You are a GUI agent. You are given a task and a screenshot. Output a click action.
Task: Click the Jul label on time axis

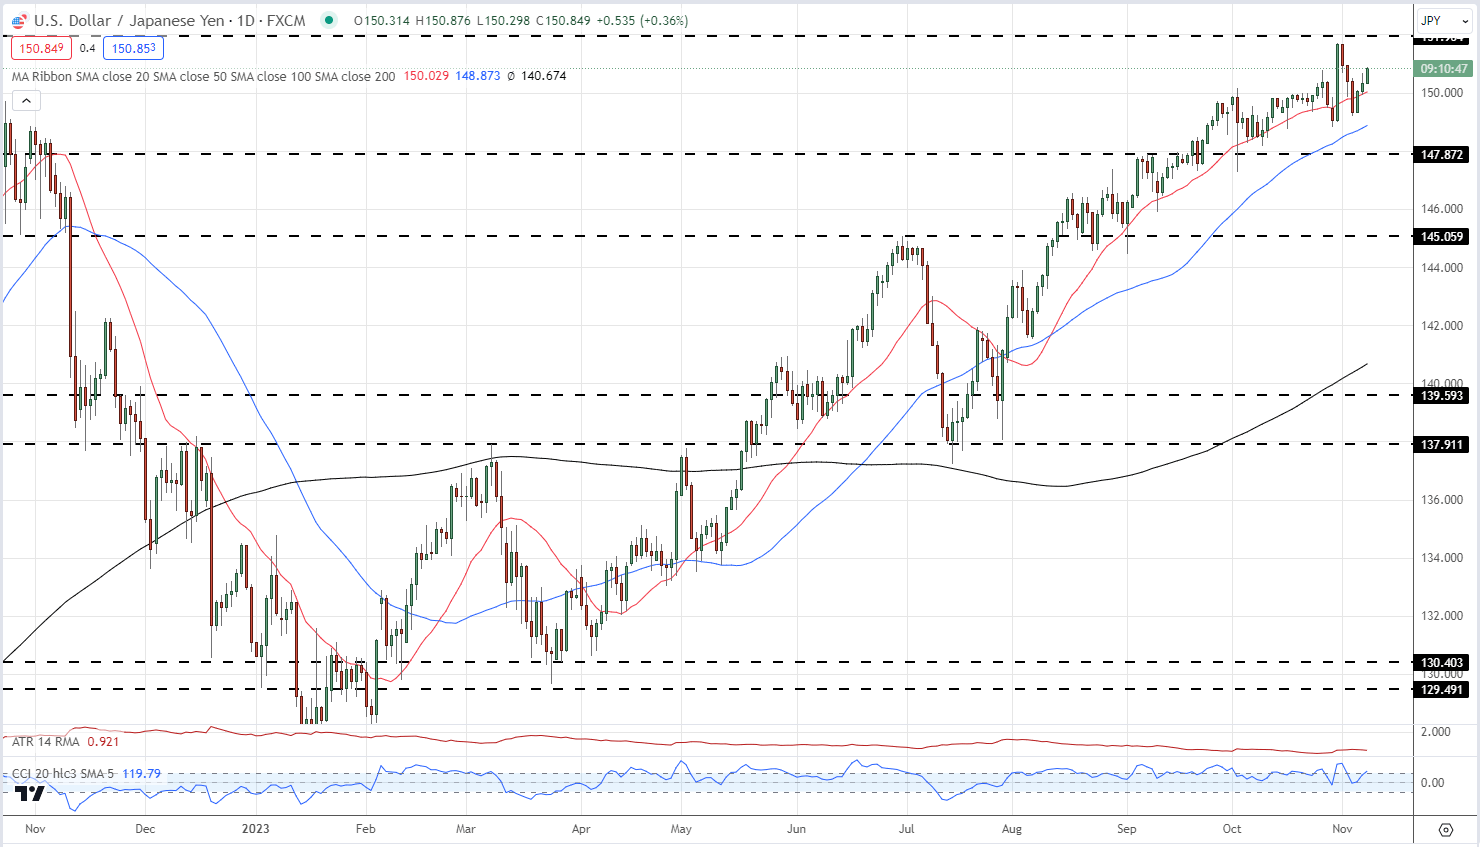click(x=907, y=829)
